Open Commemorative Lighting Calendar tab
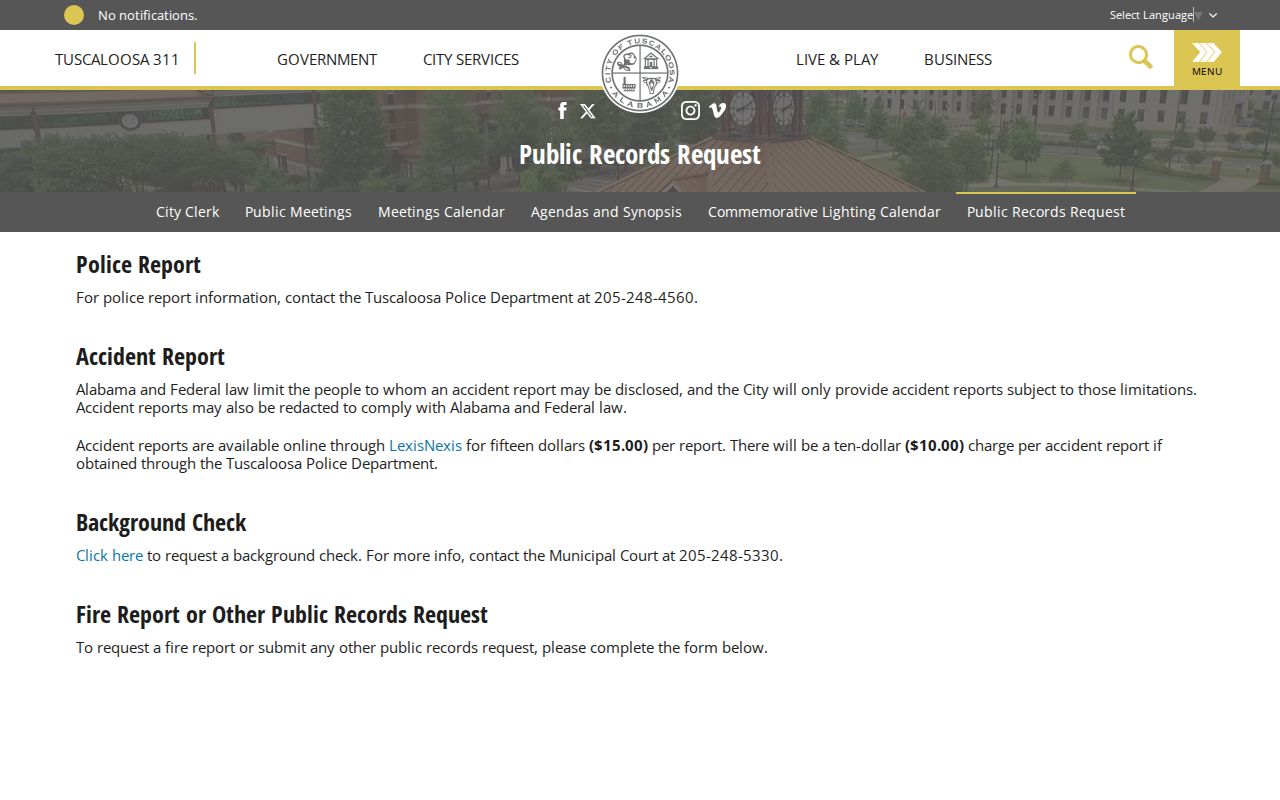This screenshot has height=800, width=1280. pyautogui.click(x=824, y=212)
